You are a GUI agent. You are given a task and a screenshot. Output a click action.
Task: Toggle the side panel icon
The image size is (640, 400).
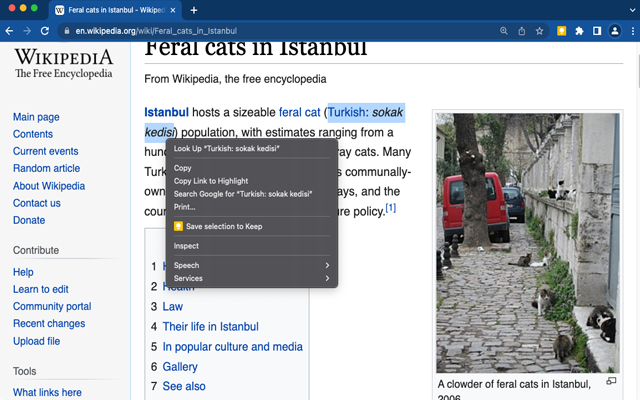tap(597, 31)
